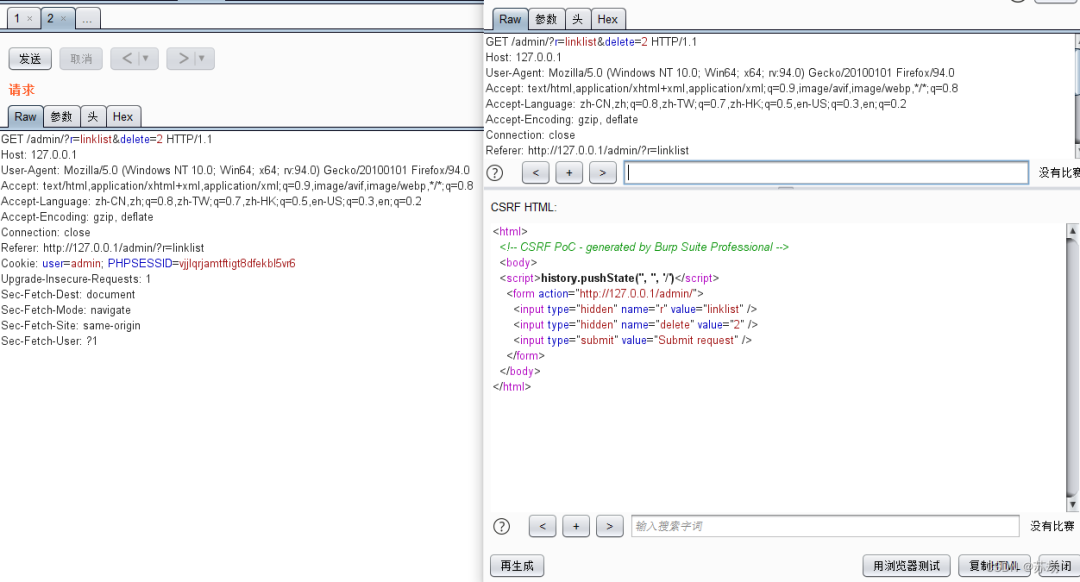Click the 没有比赛 label beside the lower search field
The height and width of the screenshot is (582, 1080).
1052,526
